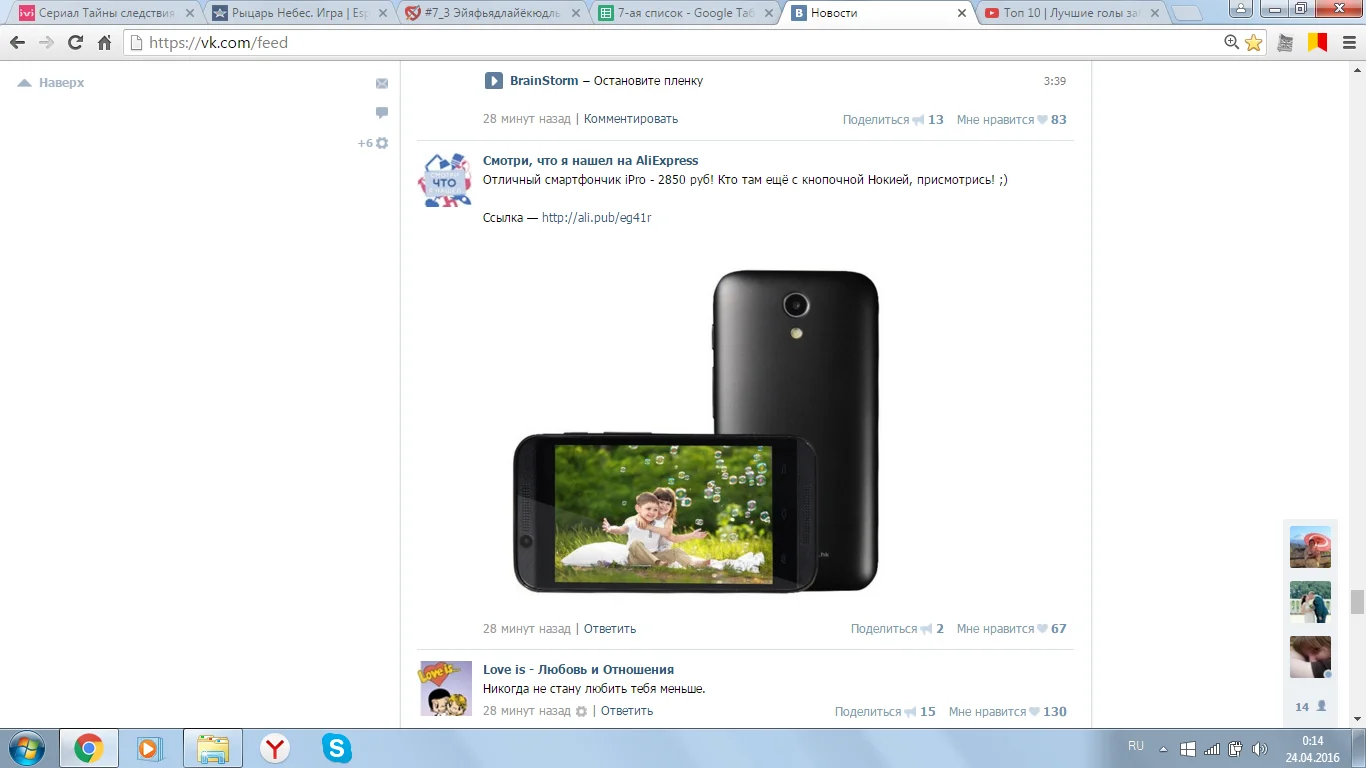Click Наверх to return to top
The image size is (1366, 768).
[51, 83]
